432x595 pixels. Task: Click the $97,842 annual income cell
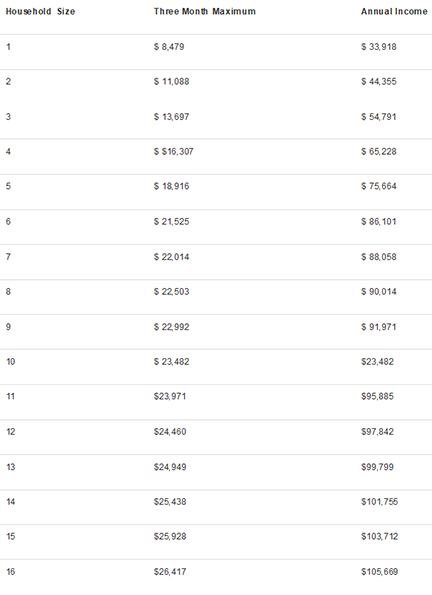click(377, 431)
